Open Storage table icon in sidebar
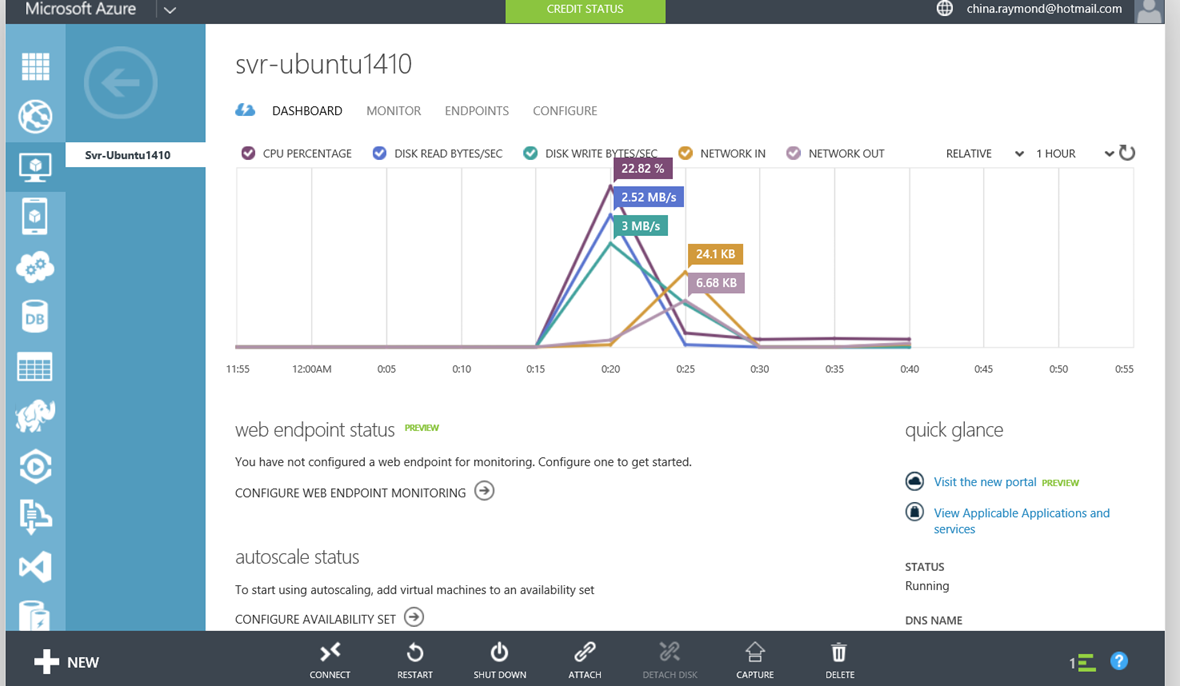 tap(35, 367)
